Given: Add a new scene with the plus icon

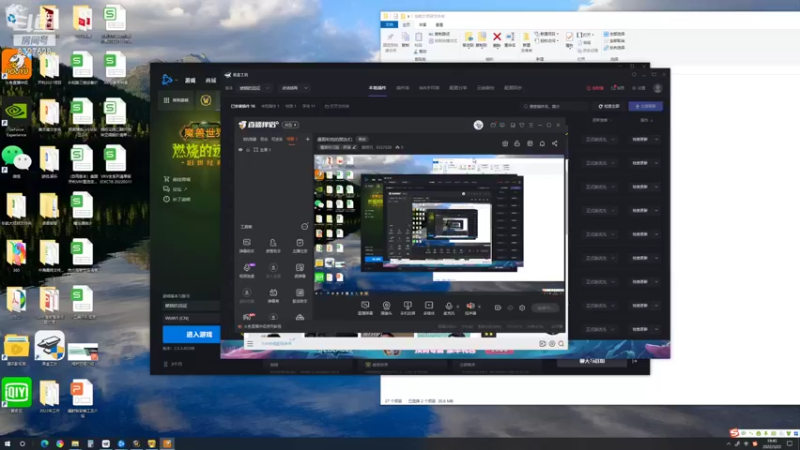Looking at the screenshot, I should click(307, 139).
